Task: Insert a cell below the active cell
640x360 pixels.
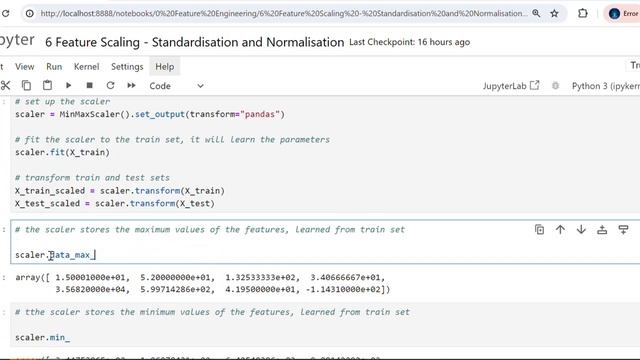Action: point(623,229)
